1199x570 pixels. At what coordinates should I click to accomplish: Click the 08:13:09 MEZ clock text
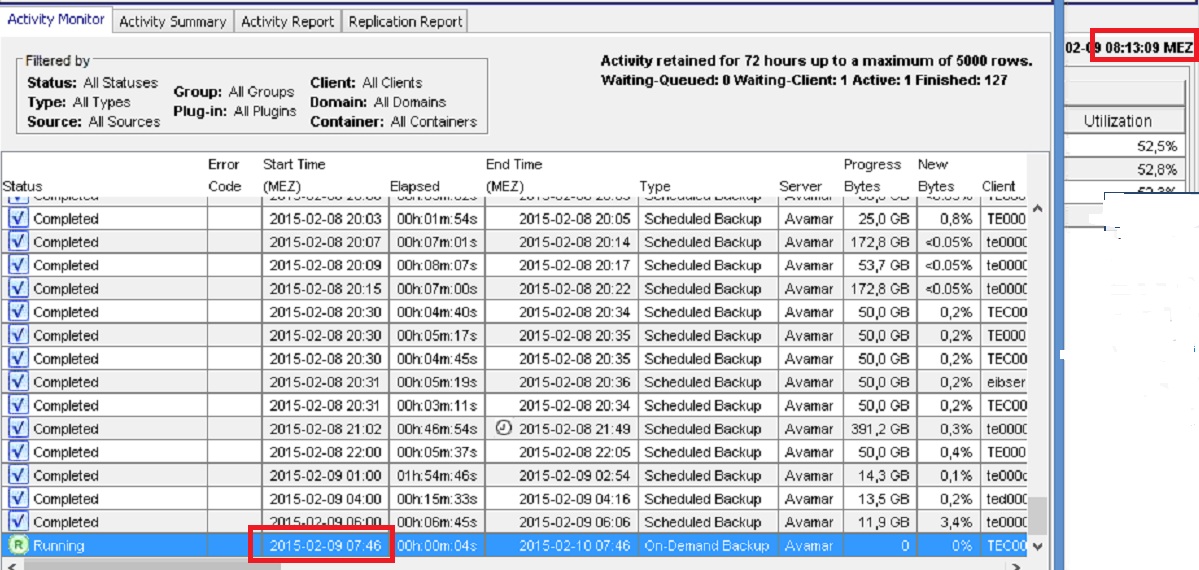coord(1149,47)
